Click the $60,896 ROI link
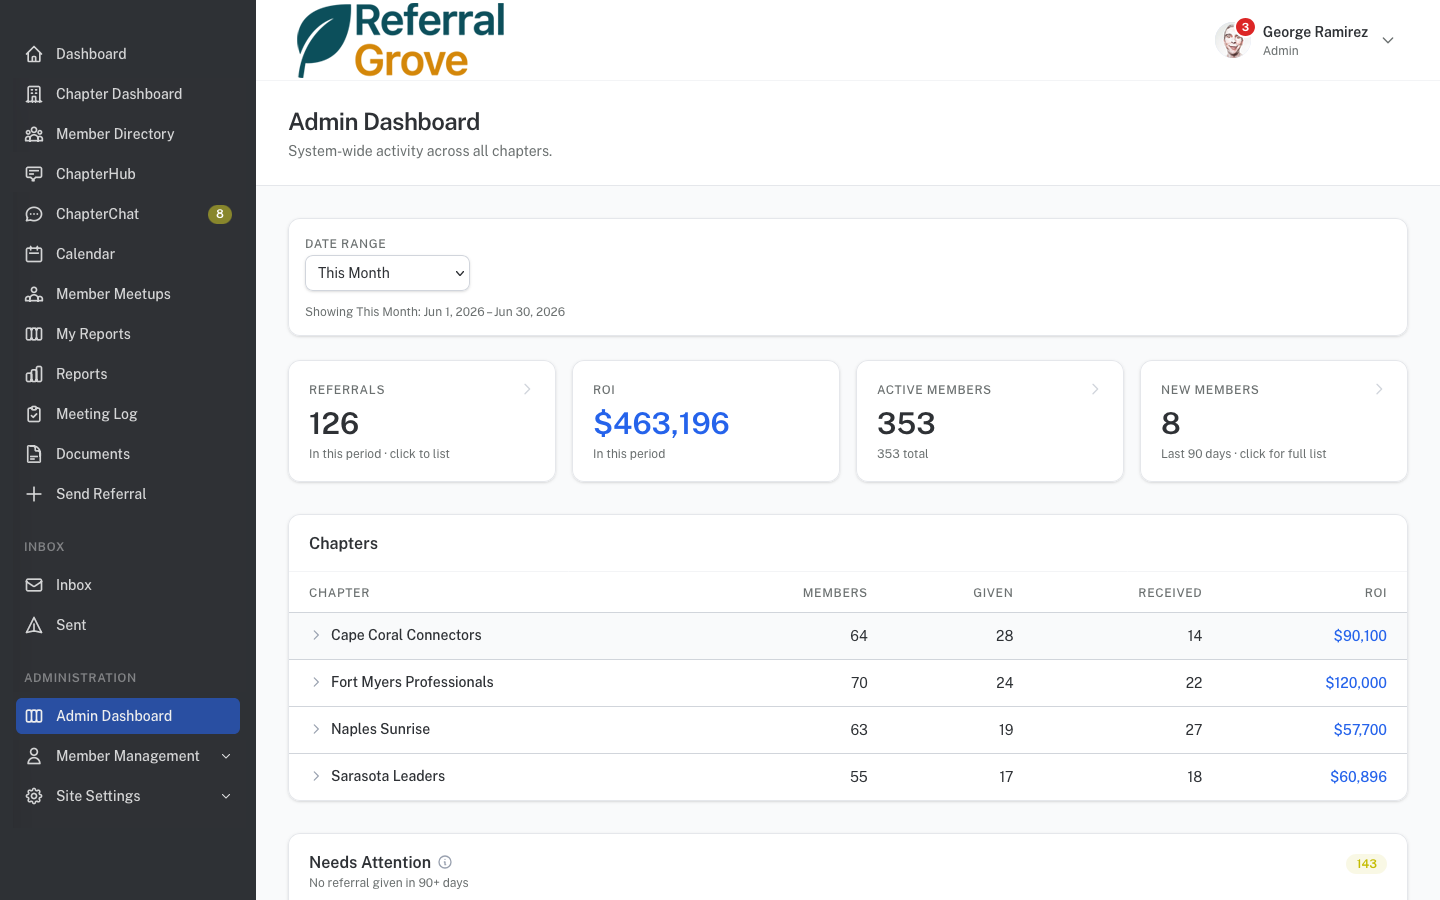Viewport: 1440px width, 900px height. click(1358, 777)
